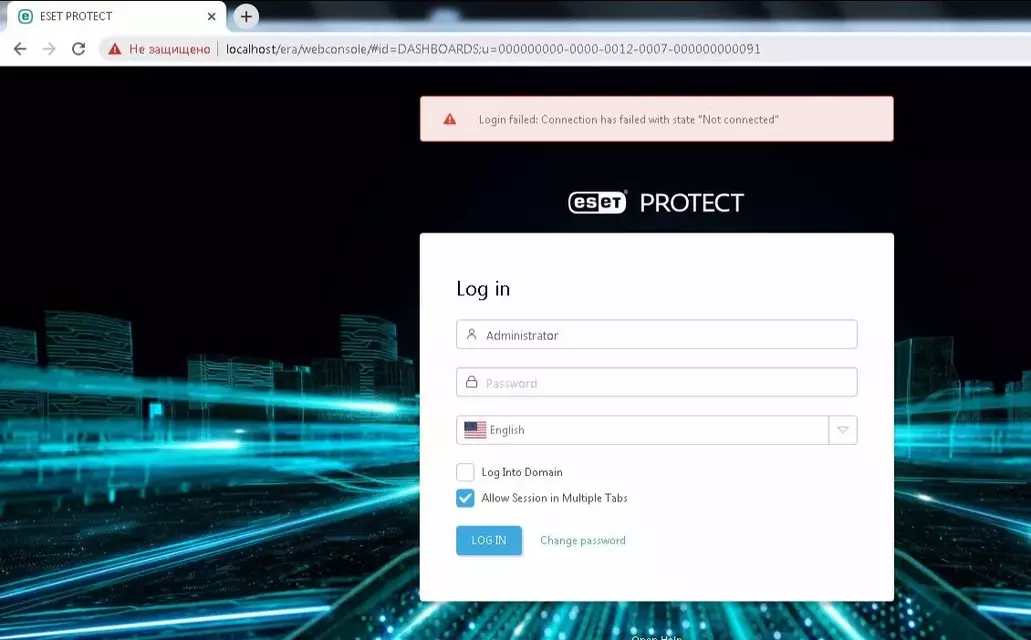Click the US flag icon in the language selector

point(475,430)
